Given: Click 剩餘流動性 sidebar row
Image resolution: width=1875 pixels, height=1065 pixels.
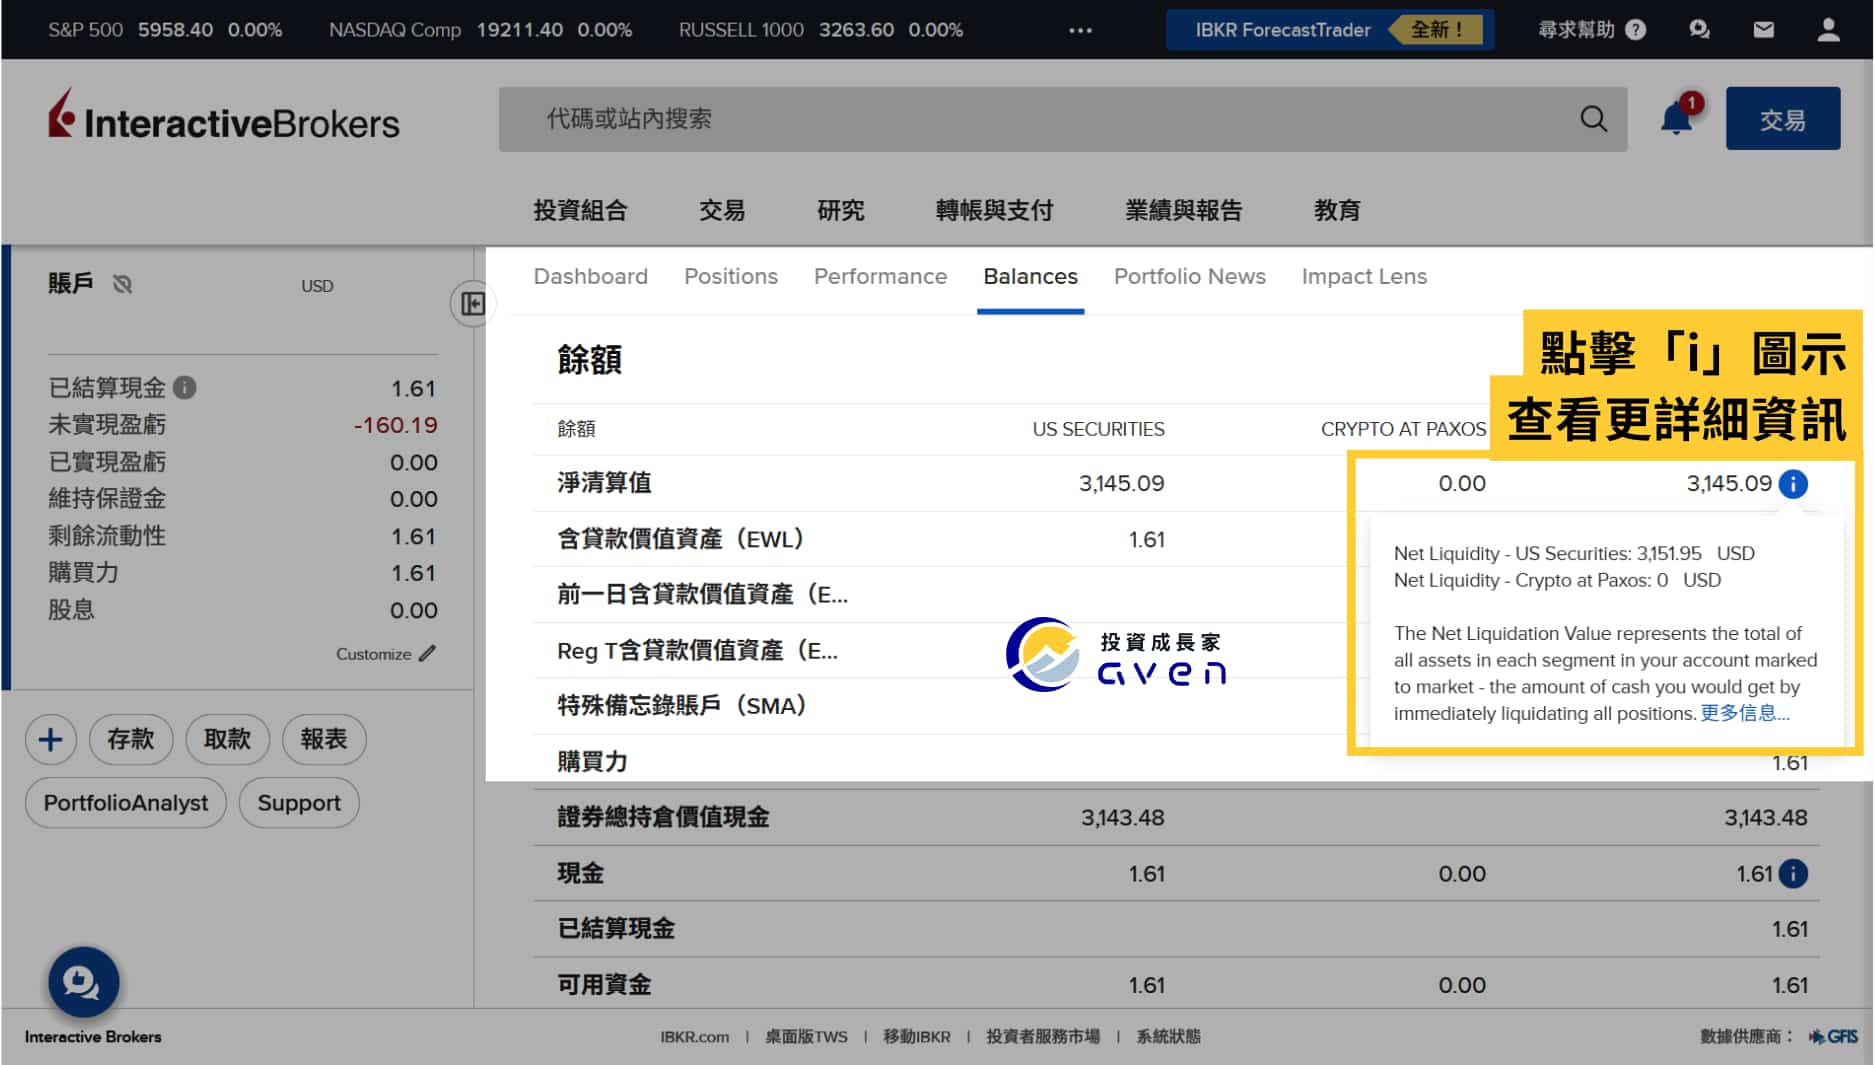Looking at the screenshot, I should (x=243, y=536).
